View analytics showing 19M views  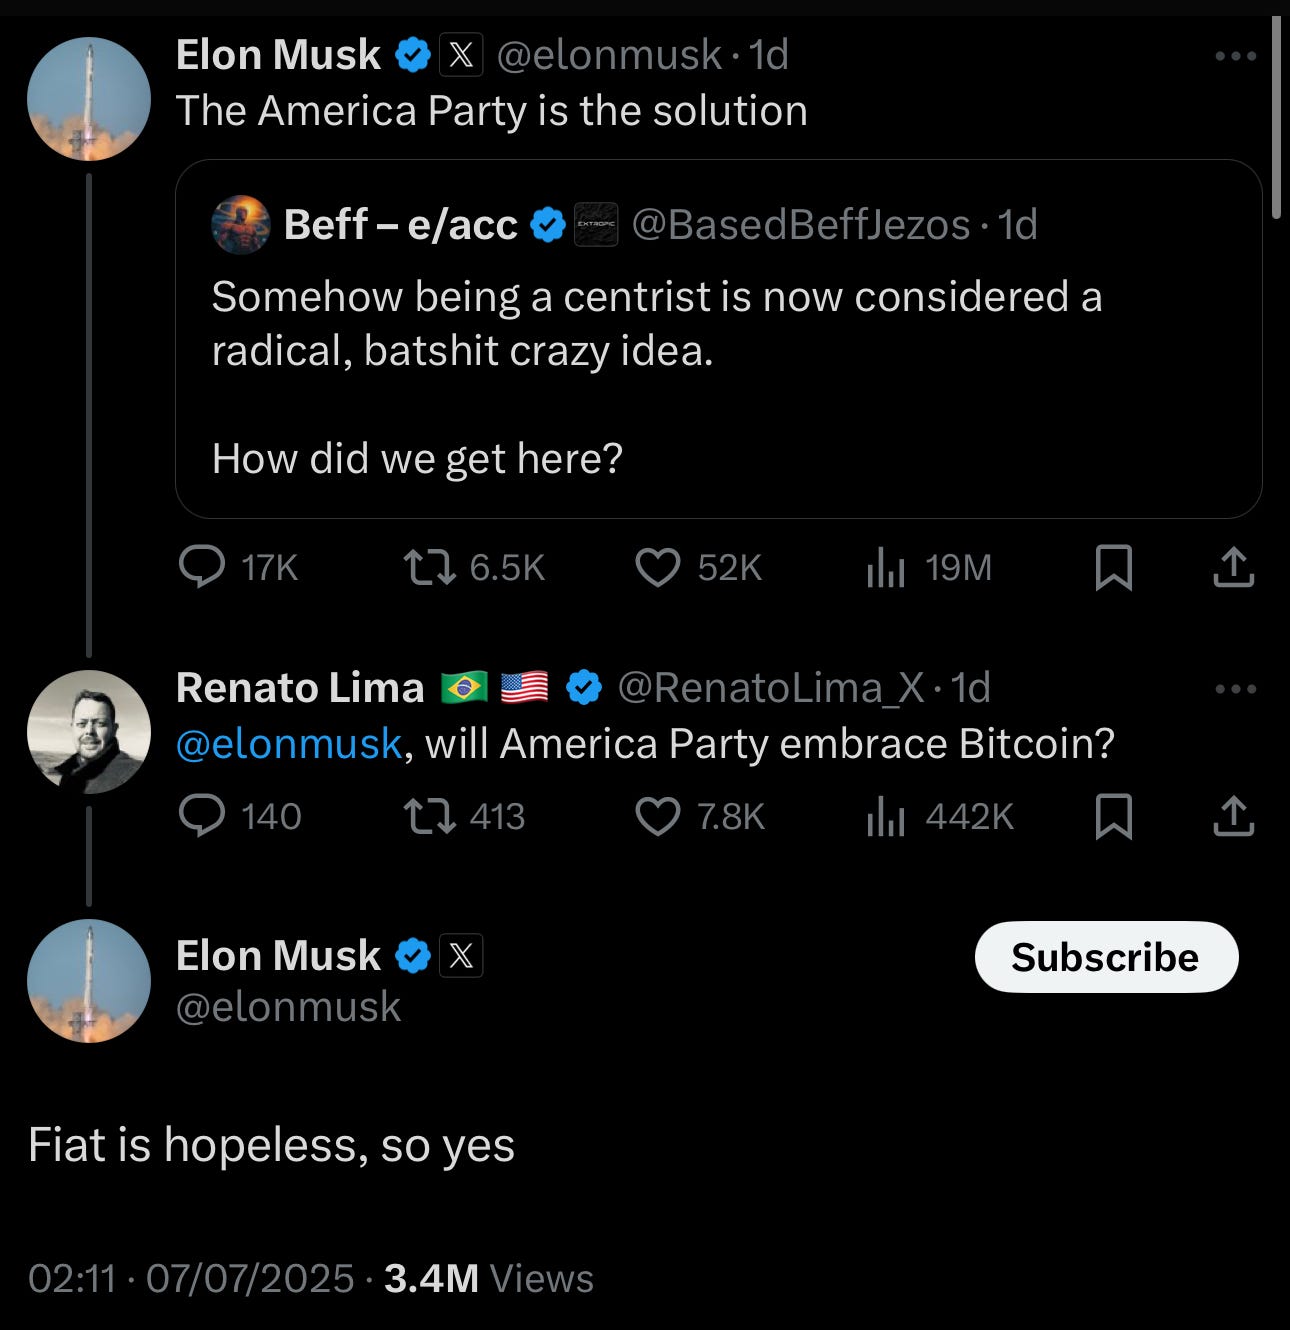point(886,567)
